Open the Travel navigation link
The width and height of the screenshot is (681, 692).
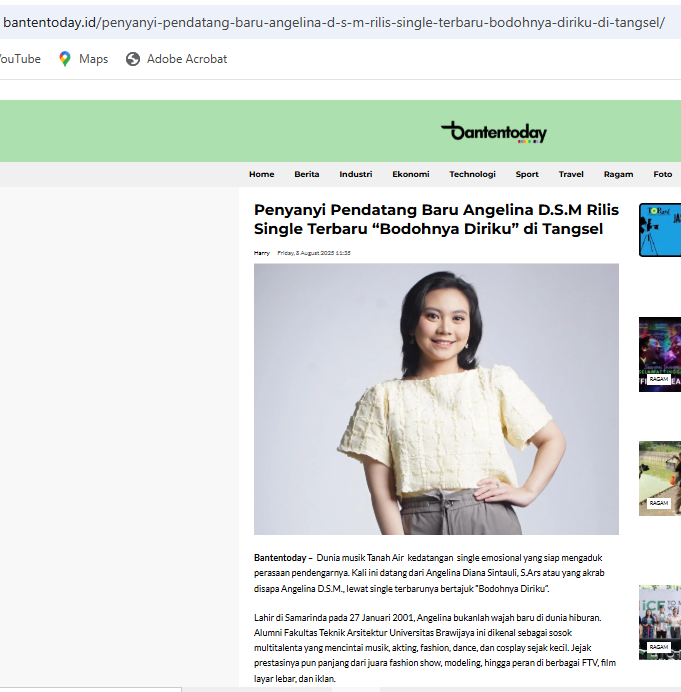571,174
